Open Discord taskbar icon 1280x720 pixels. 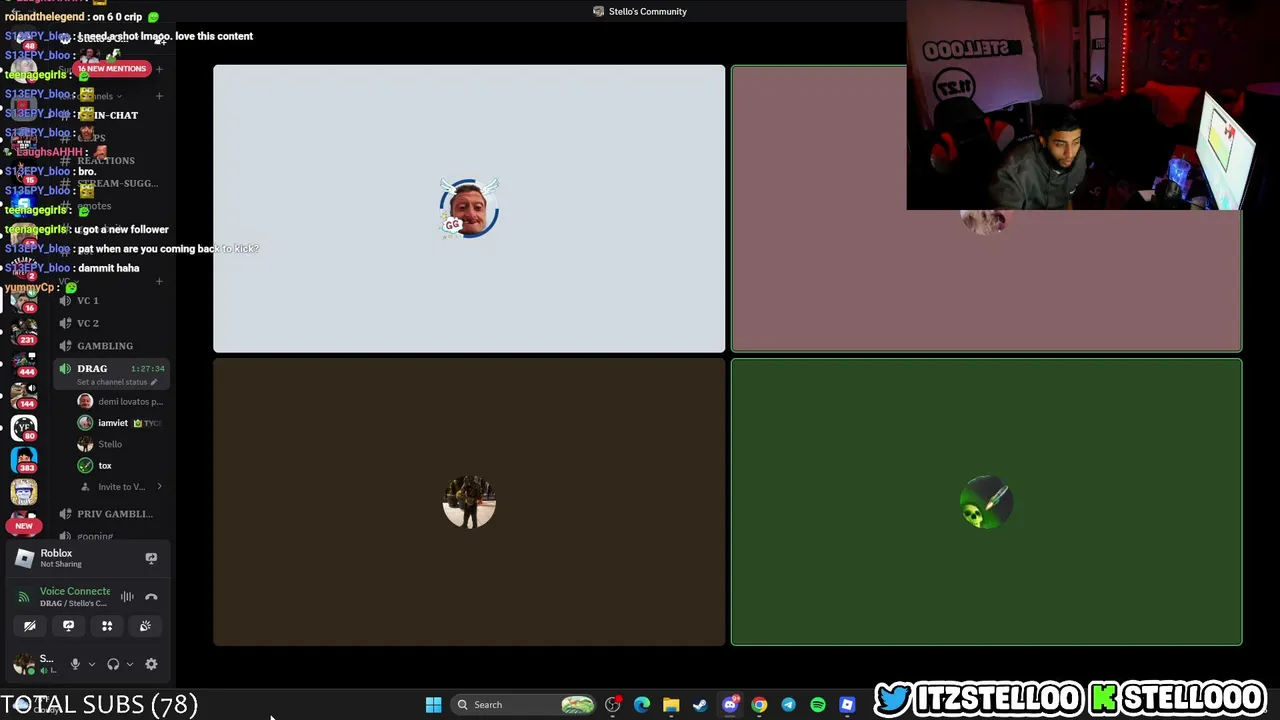[x=730, y=705]
